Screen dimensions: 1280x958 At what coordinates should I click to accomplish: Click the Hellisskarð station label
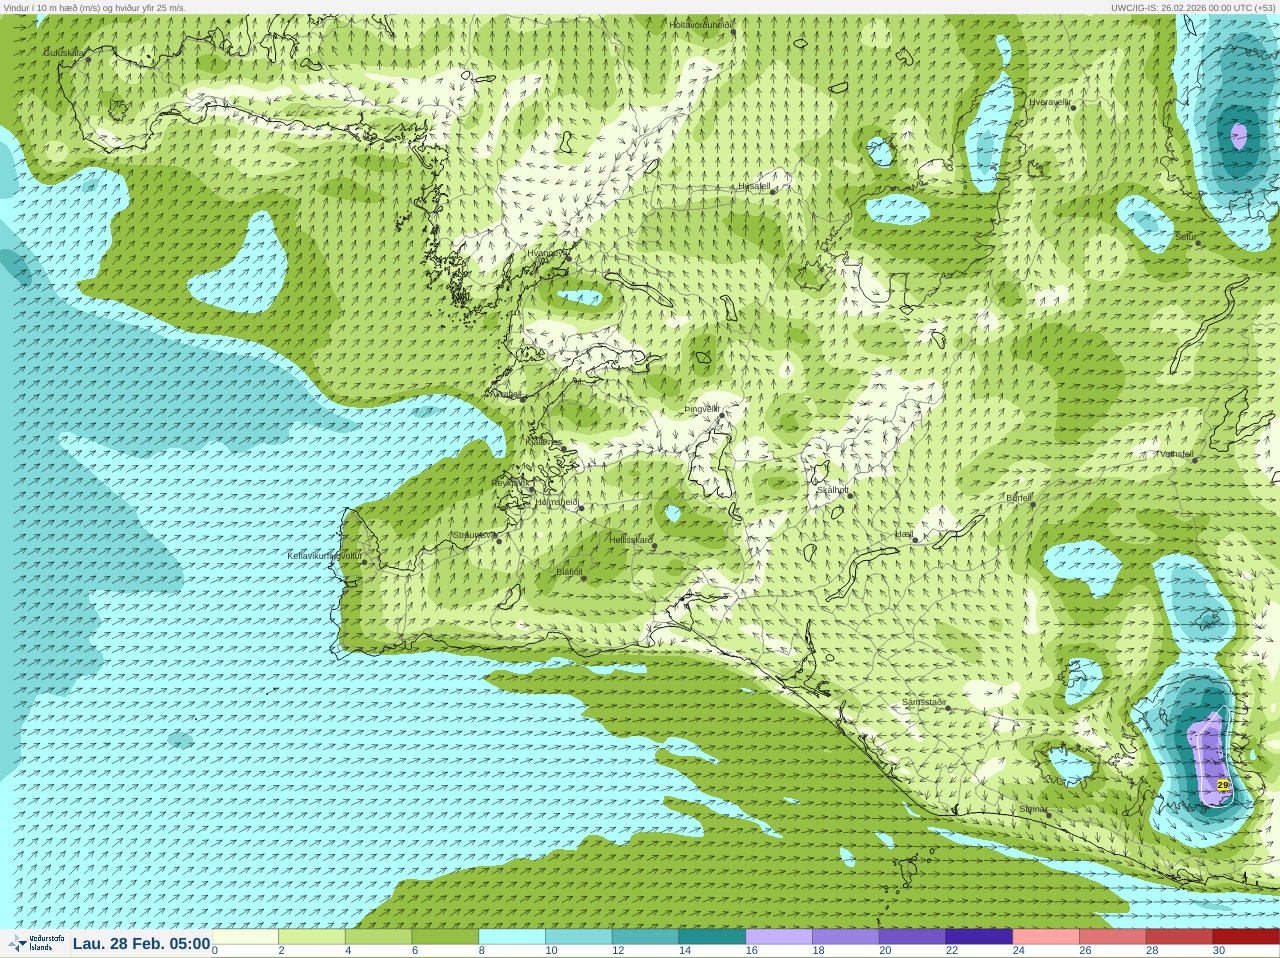pos(631,540)
